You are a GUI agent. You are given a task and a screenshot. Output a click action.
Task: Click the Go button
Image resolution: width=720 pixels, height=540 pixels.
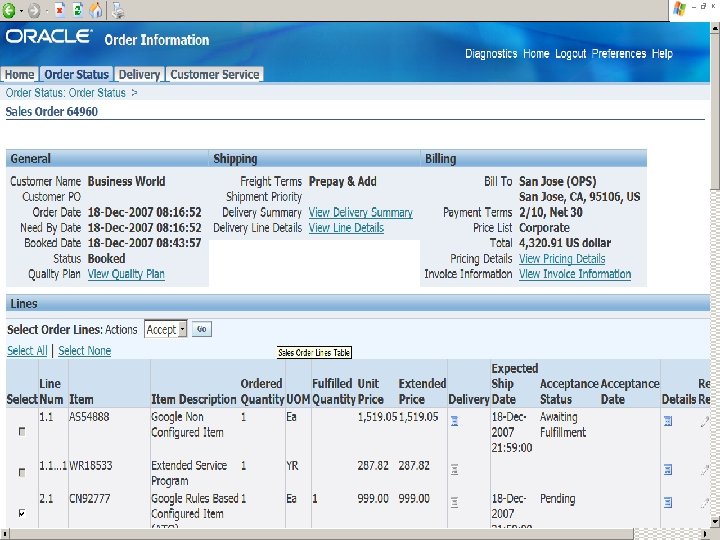pos(202,329)
